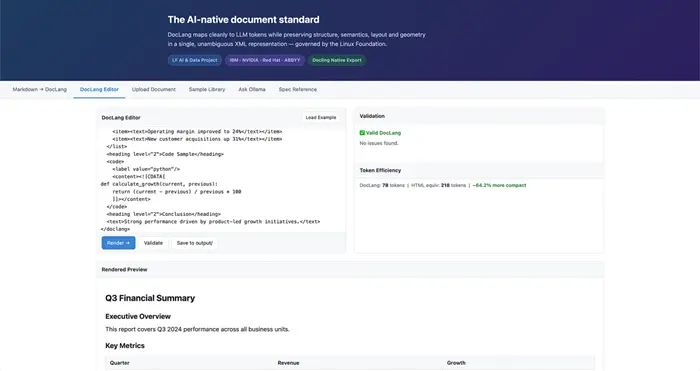Click the blue Render button
The height and width of the screenshot is (371, 700).
click(x=118, y=243)
